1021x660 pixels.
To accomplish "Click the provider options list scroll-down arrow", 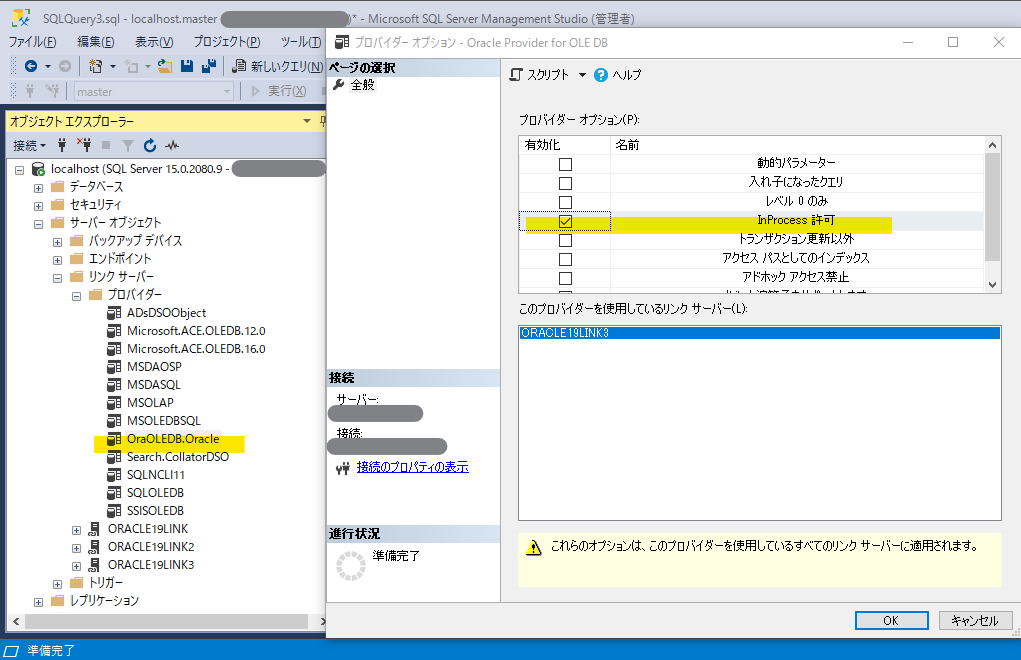I will click(992, 284).
